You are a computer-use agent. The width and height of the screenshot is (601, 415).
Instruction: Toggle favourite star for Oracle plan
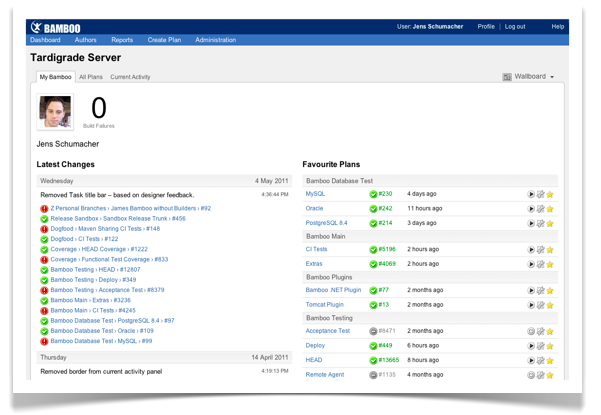[550, 209]
